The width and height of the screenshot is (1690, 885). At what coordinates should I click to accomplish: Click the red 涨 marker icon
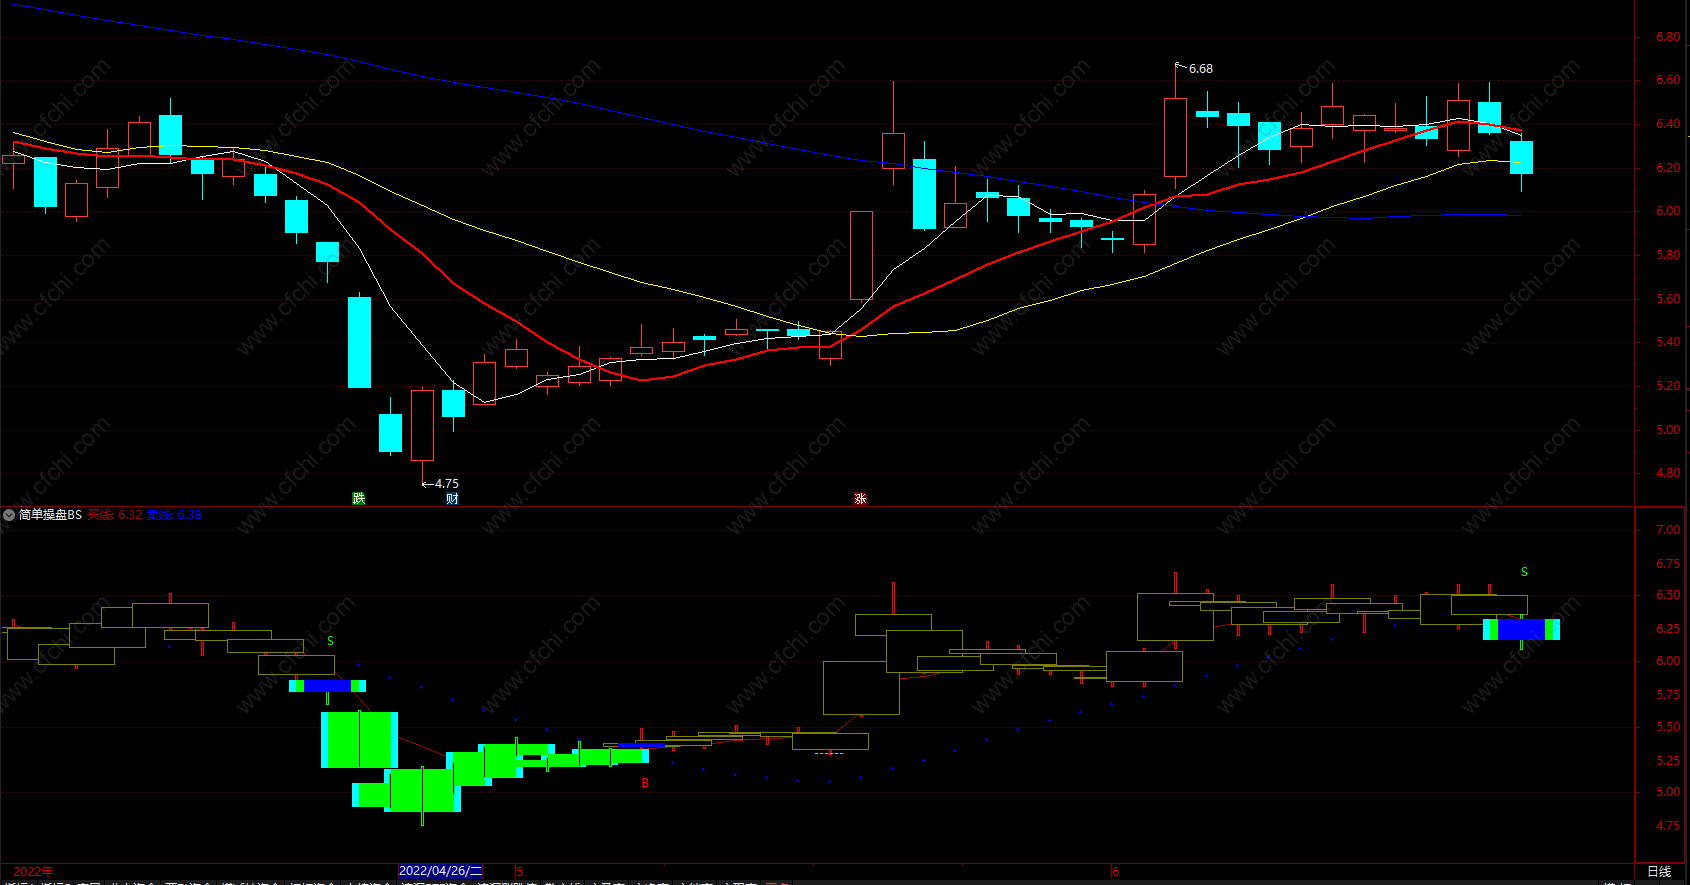pos(860,498)
